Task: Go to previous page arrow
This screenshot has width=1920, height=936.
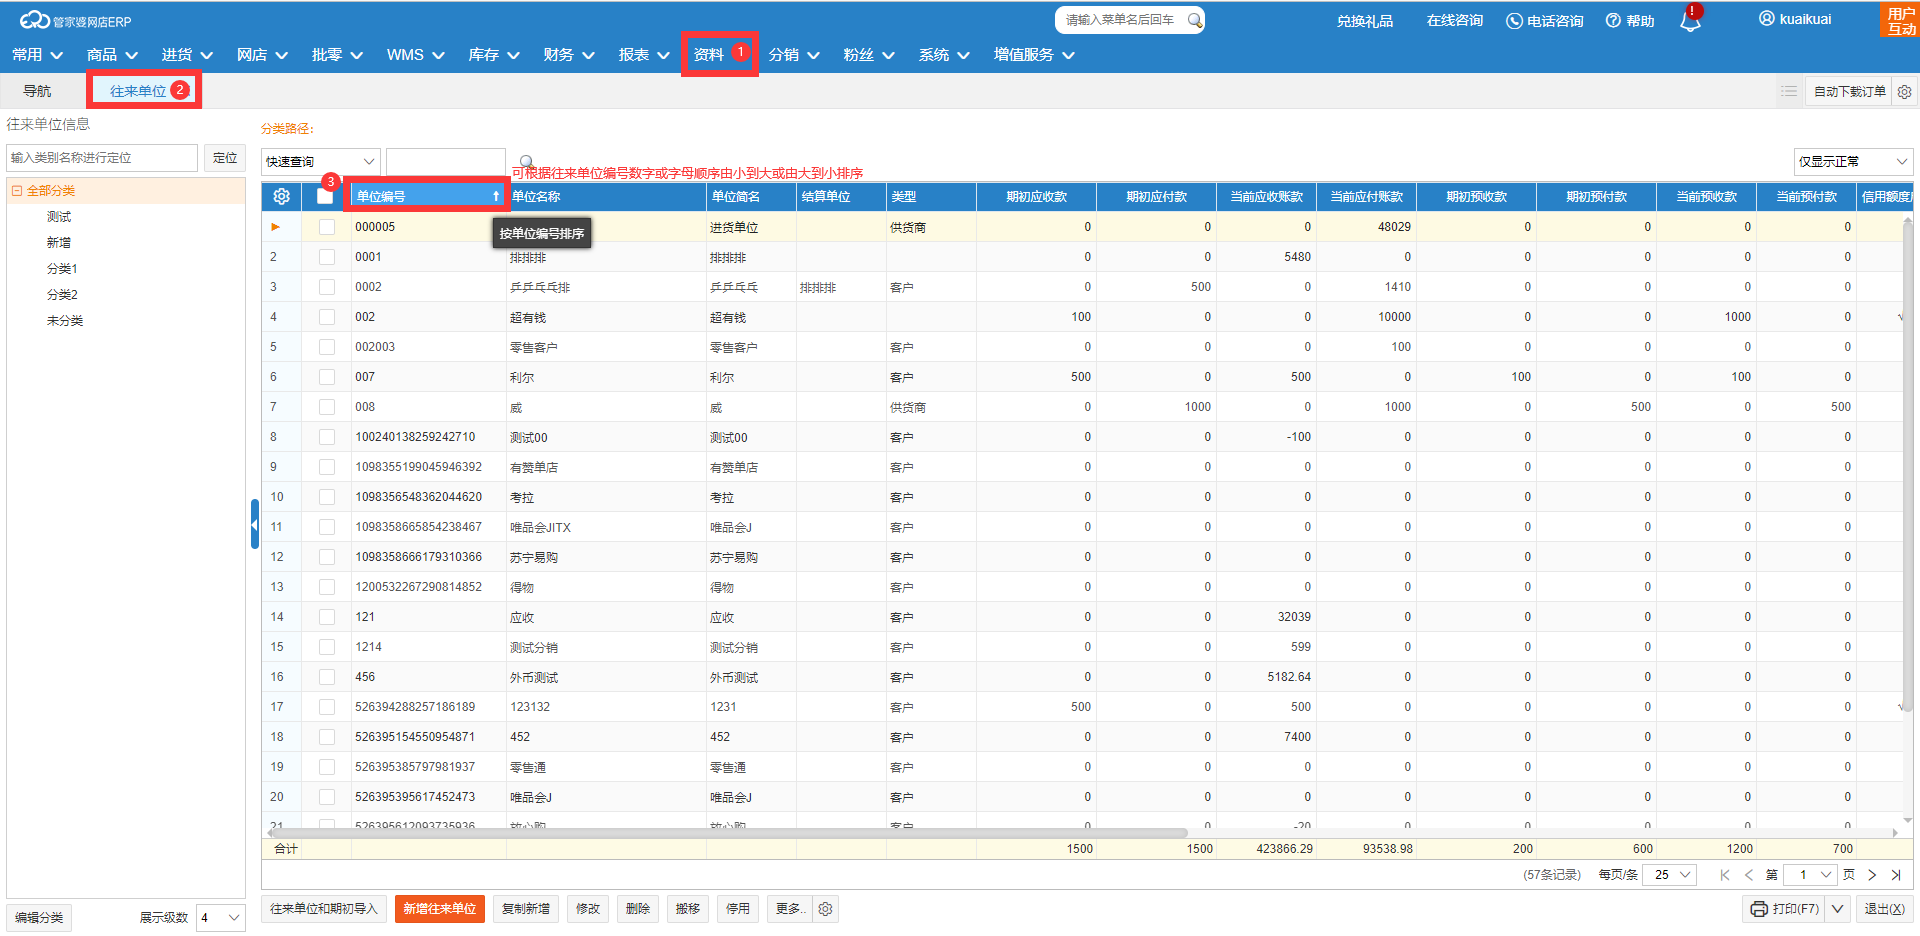Action: point(1748,875)
